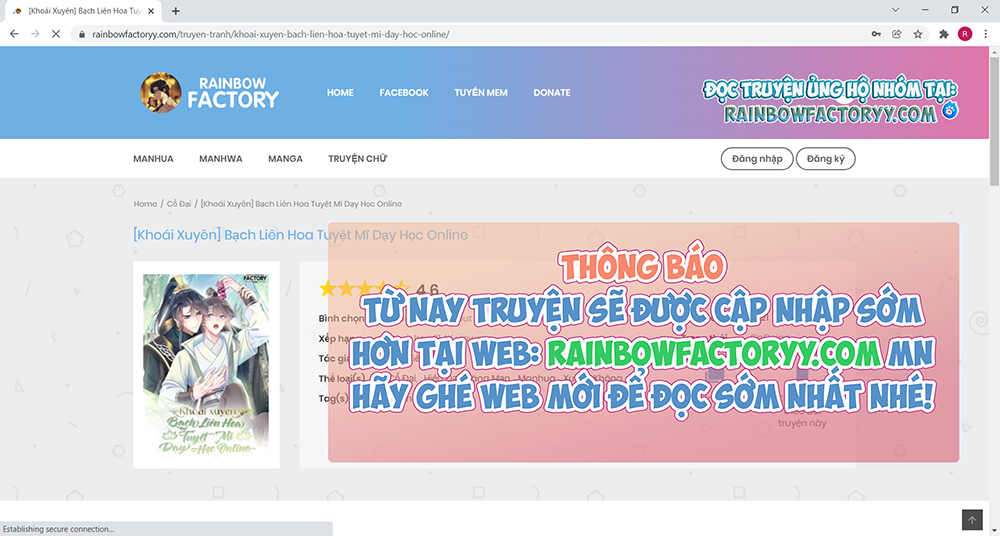Click the DONATE link
The width and height of the screenshot is (1000, 536).
tap(552, 93)
